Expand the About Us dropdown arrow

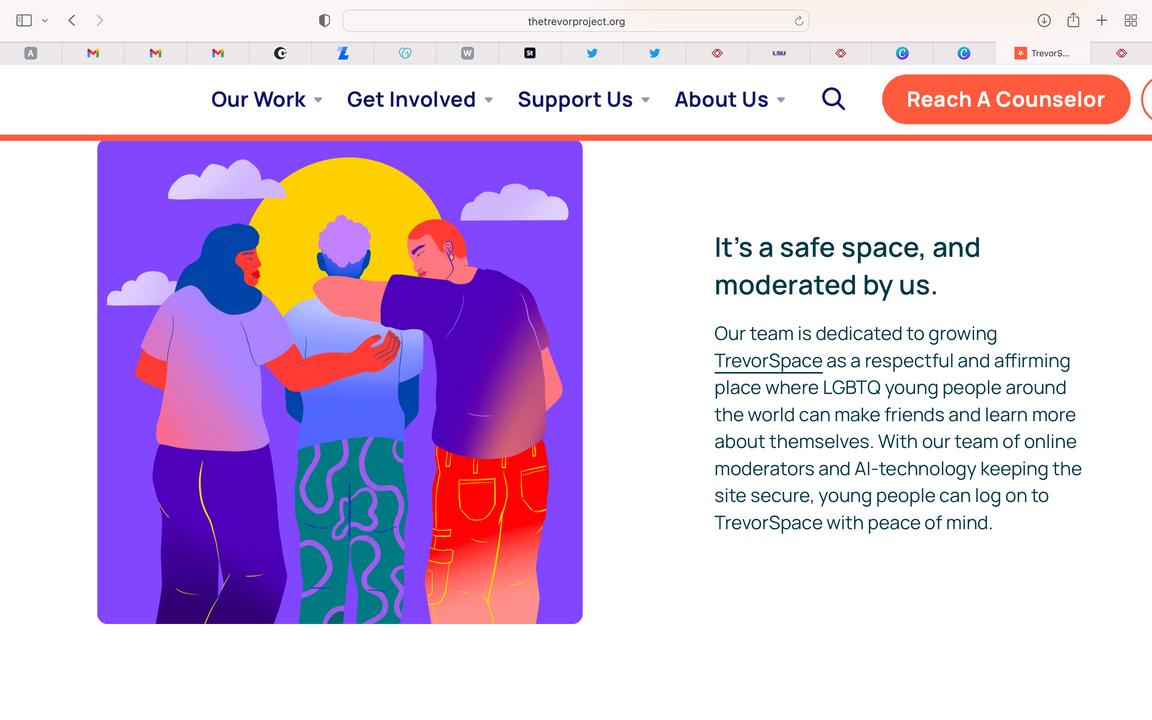click(x=781, y=100)
